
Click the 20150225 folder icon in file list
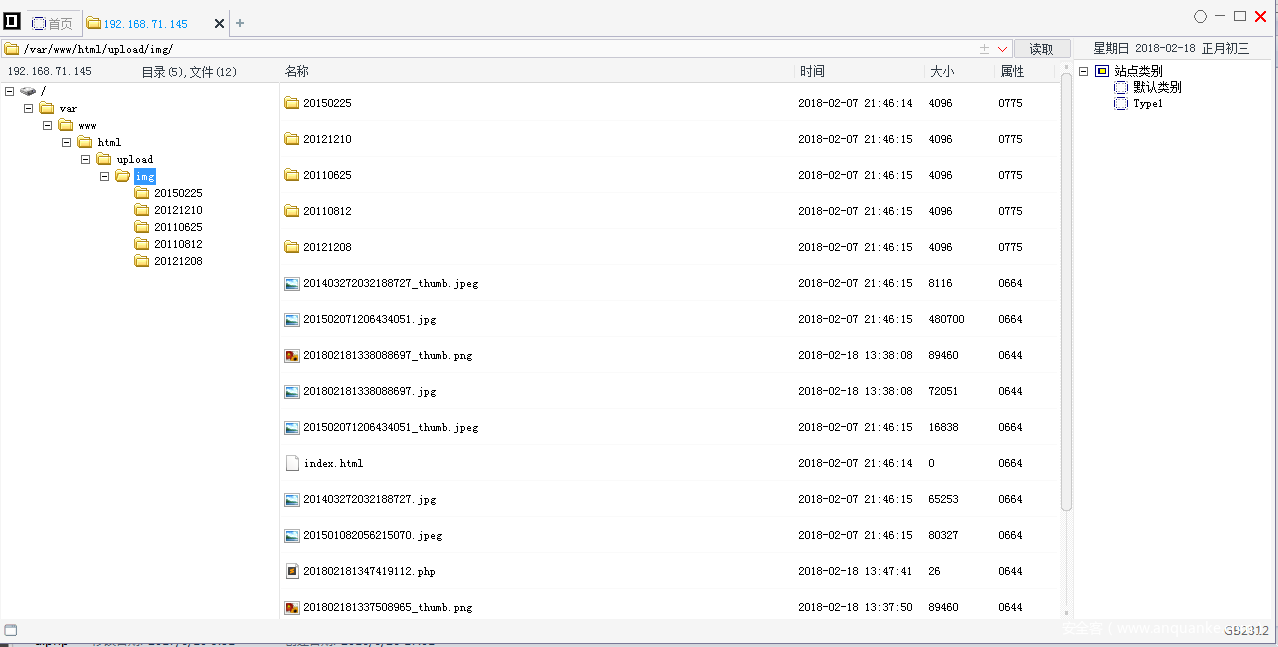pos(292,103)
